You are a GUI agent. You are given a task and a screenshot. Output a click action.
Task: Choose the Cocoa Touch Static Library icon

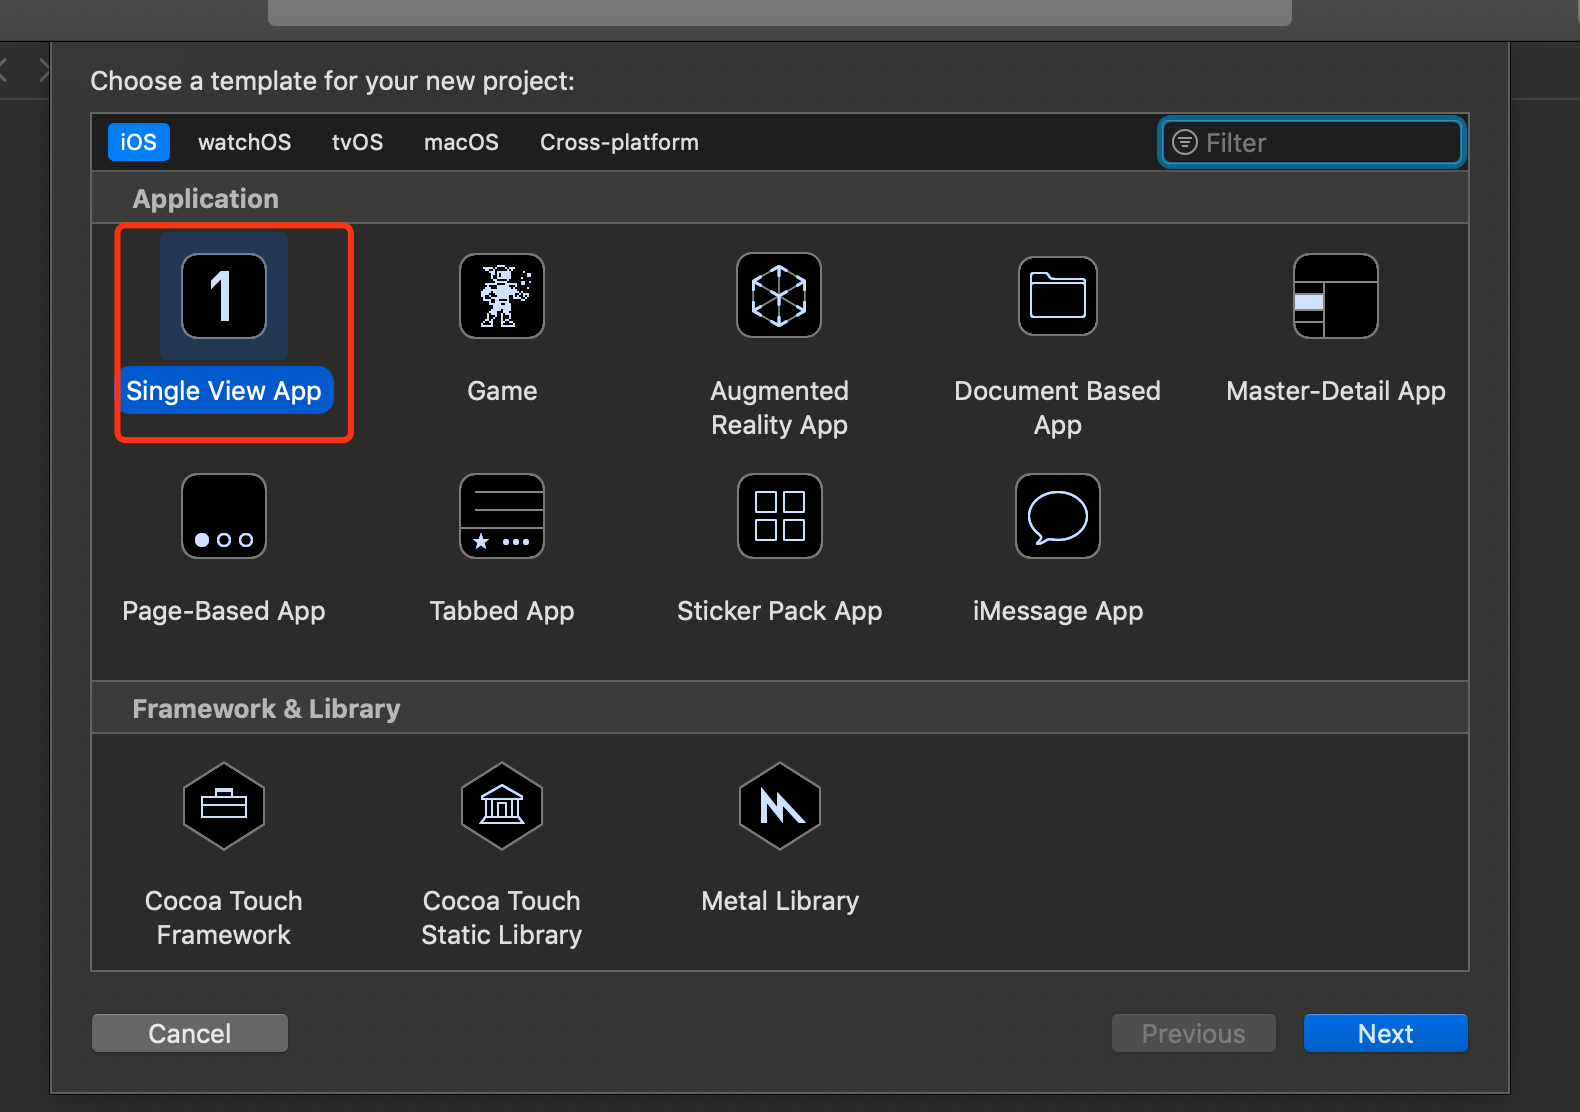(502, 806)
